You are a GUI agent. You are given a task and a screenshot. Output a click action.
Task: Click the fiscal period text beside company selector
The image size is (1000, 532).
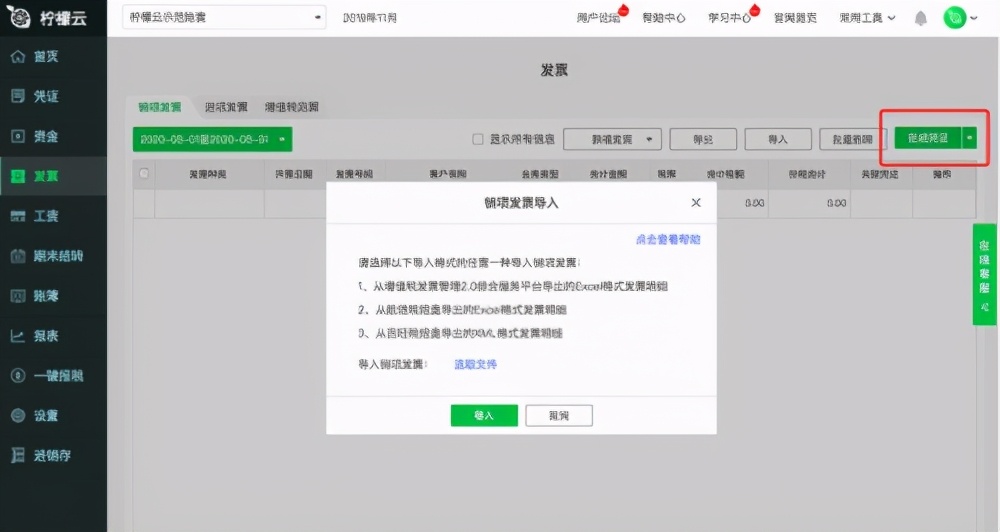(370, 18)
